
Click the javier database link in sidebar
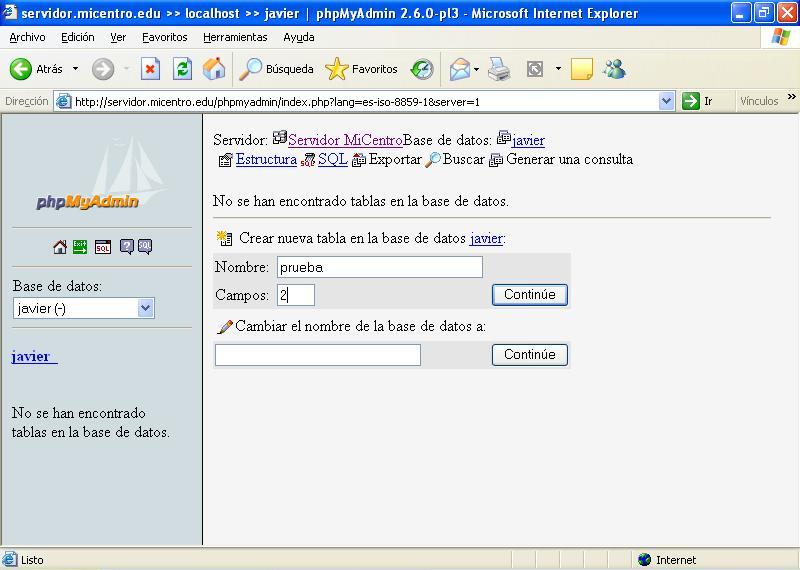tap(31, 357)
